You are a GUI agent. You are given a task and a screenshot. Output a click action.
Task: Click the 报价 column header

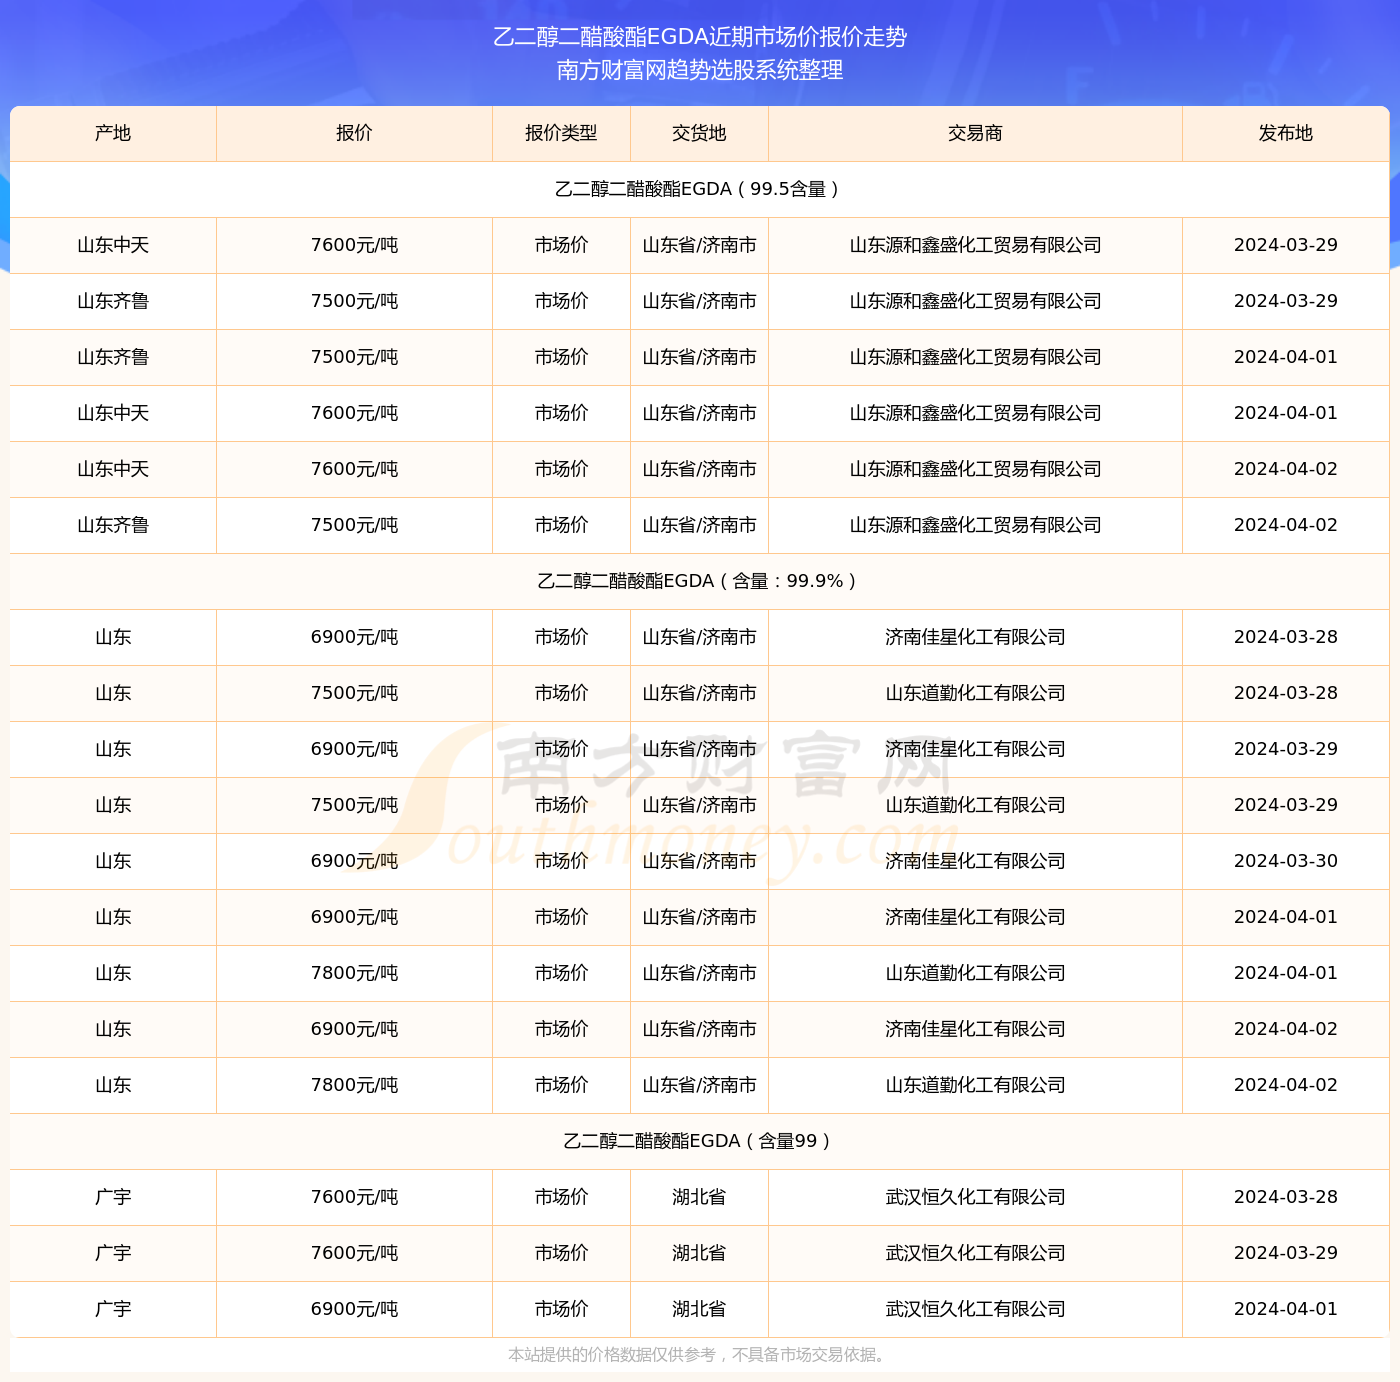354,133
